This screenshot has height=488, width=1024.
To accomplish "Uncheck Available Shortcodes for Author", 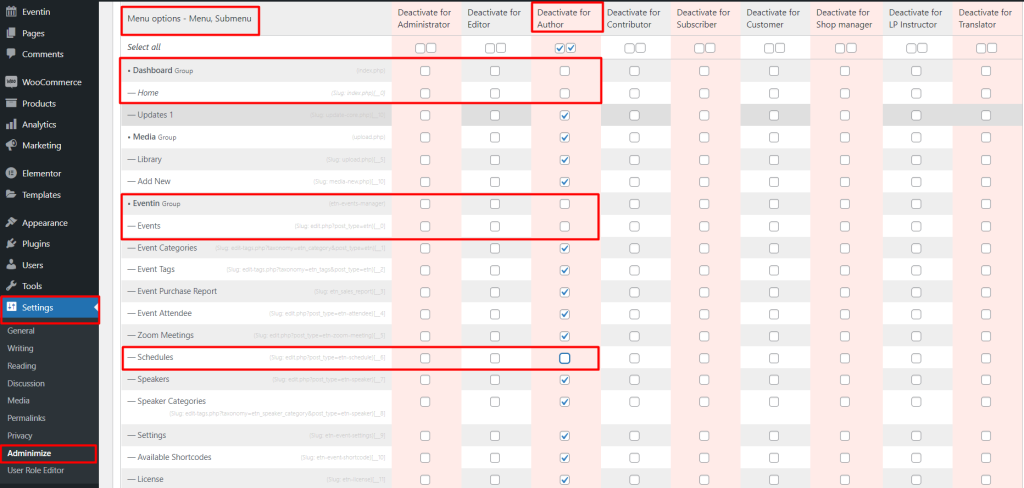I will [x=565, y=457].
